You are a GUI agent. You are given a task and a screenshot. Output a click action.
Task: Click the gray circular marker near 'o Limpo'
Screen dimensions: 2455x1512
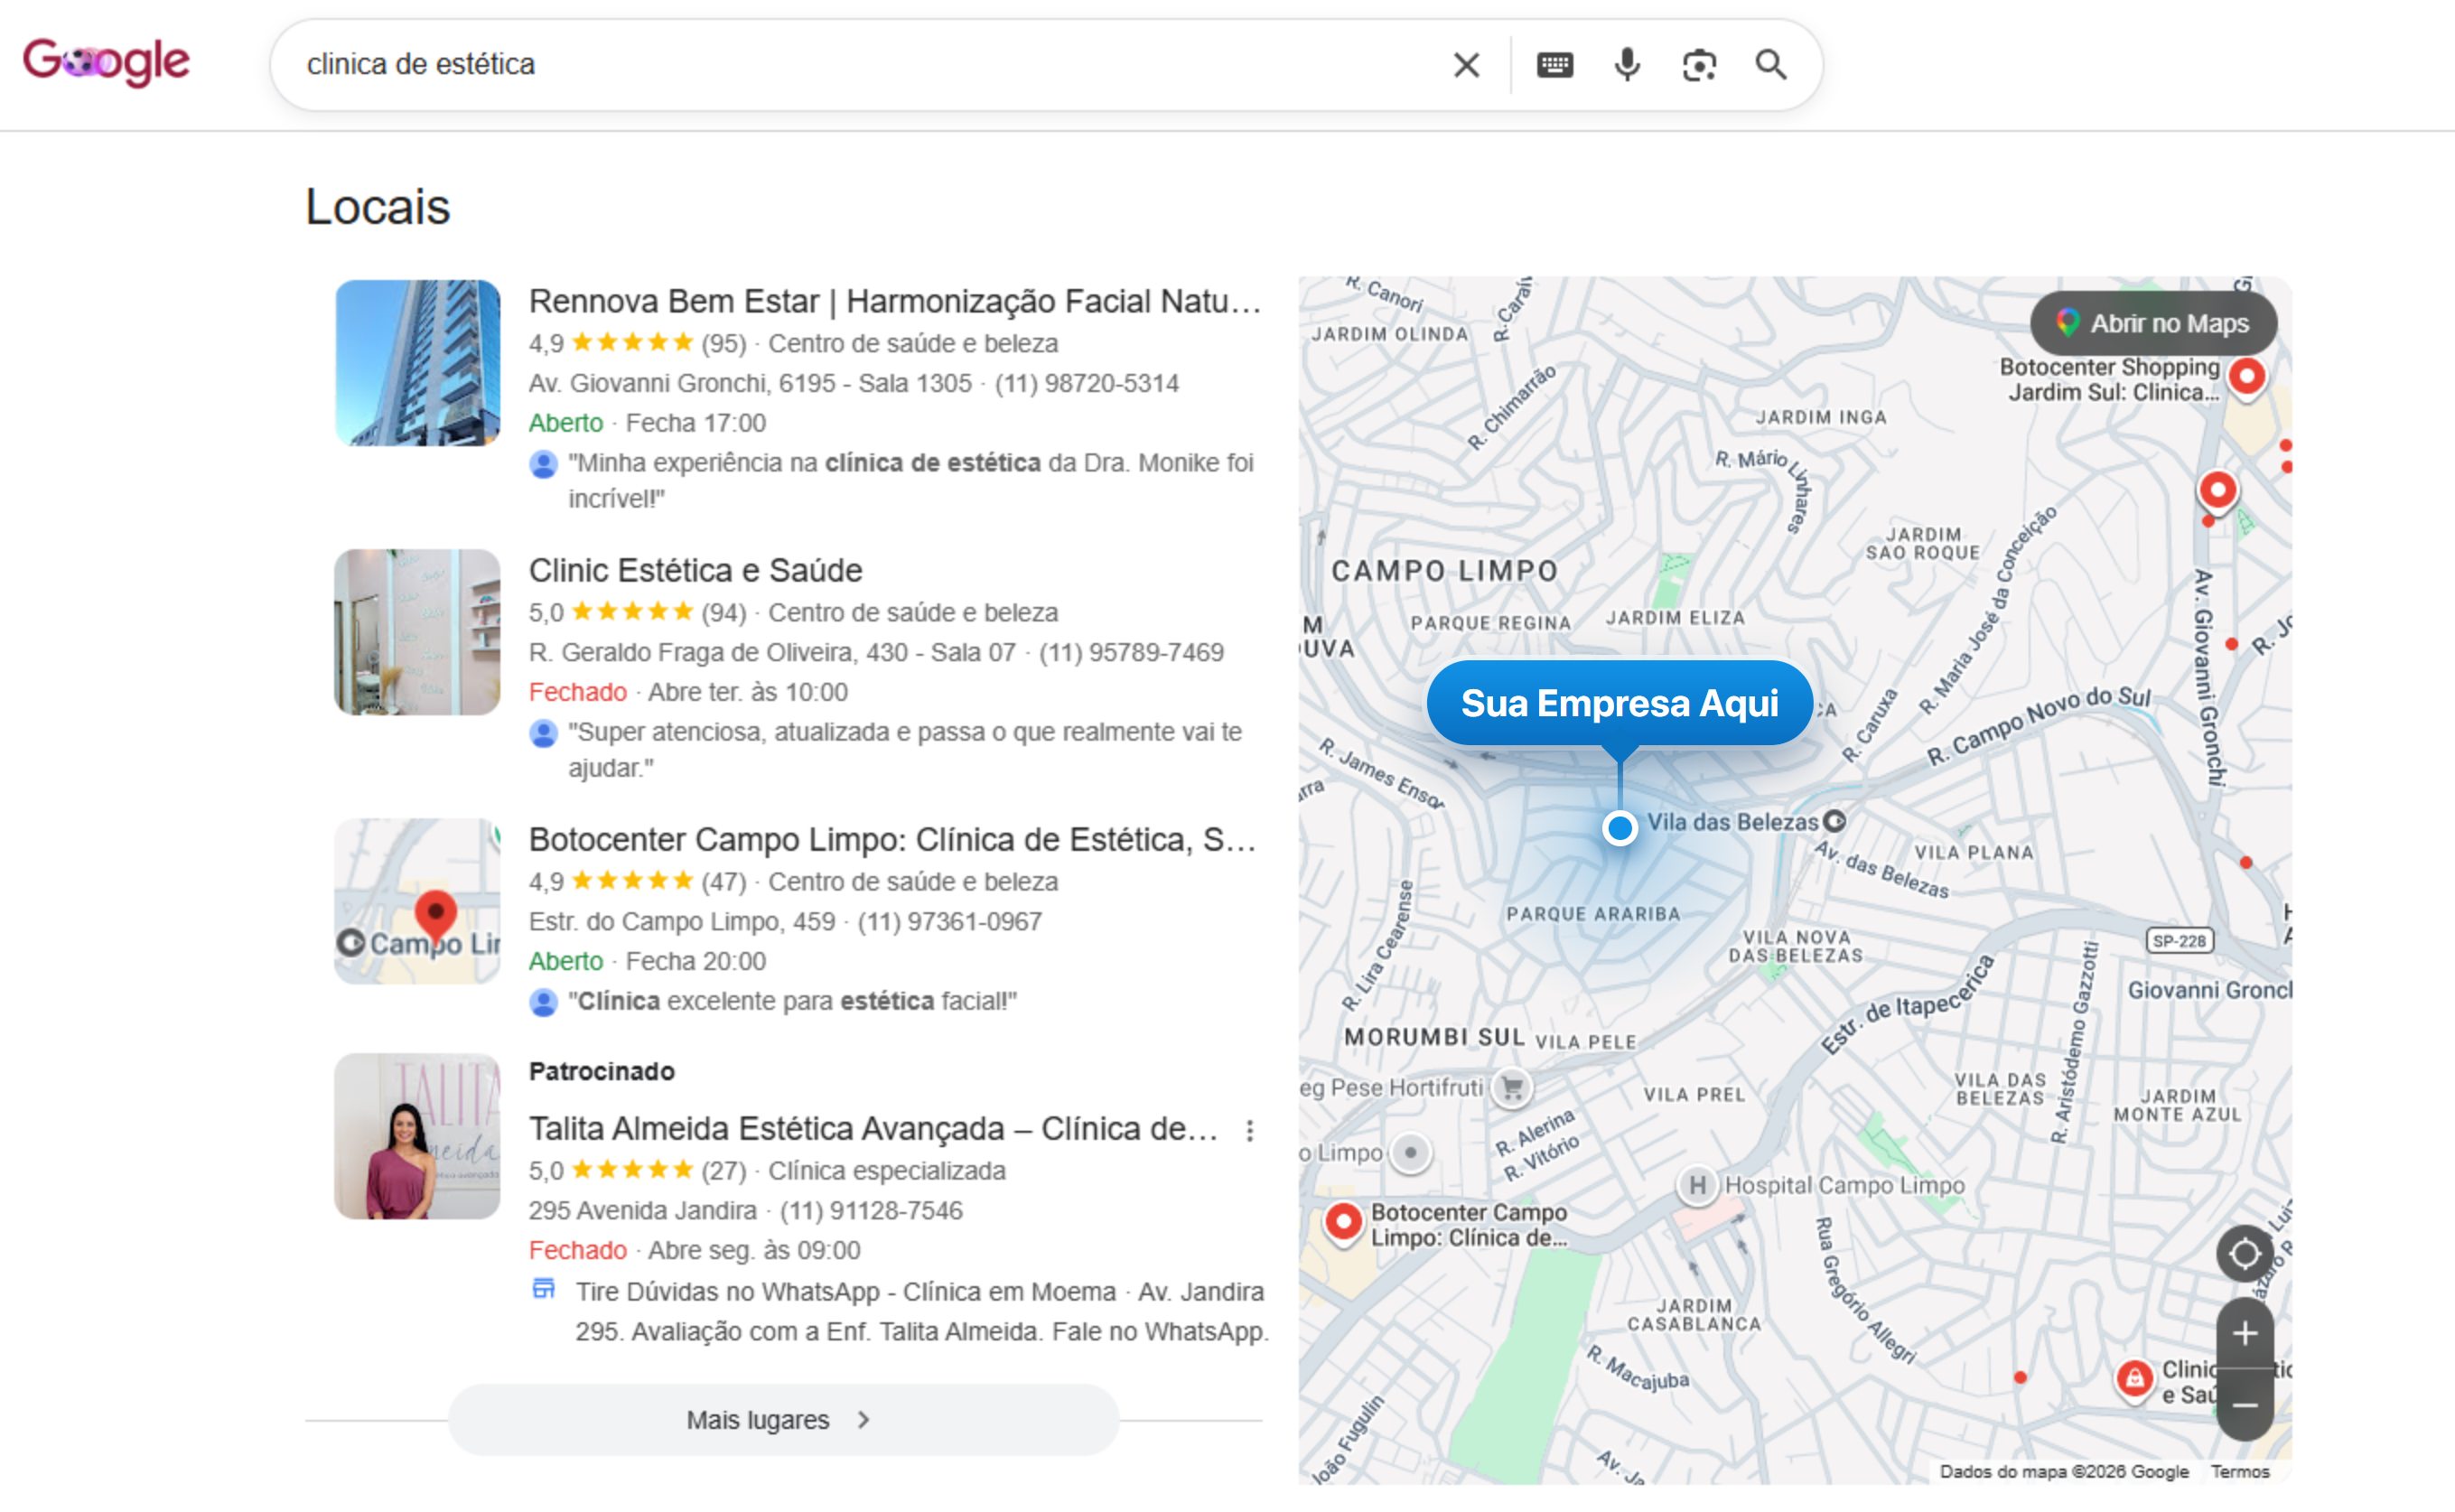(x=1410, y=1152)
